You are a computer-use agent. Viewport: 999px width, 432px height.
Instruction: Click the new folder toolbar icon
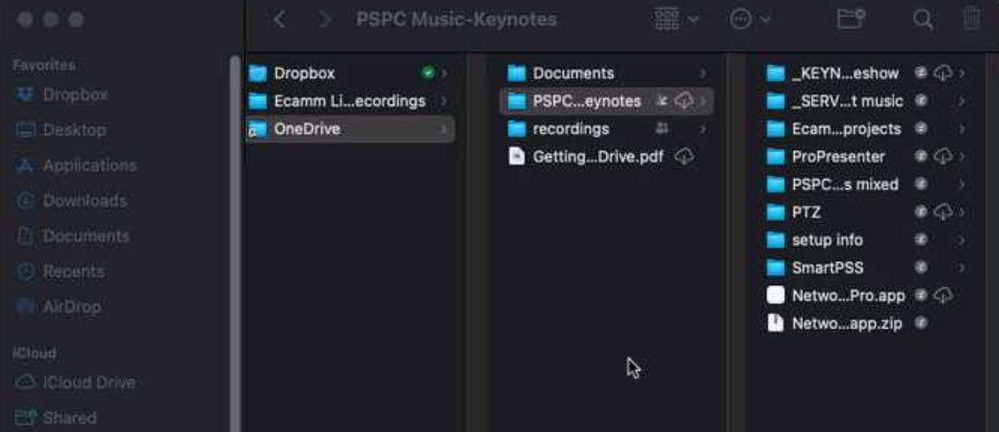pyautogui.click(x=851, y=19)
